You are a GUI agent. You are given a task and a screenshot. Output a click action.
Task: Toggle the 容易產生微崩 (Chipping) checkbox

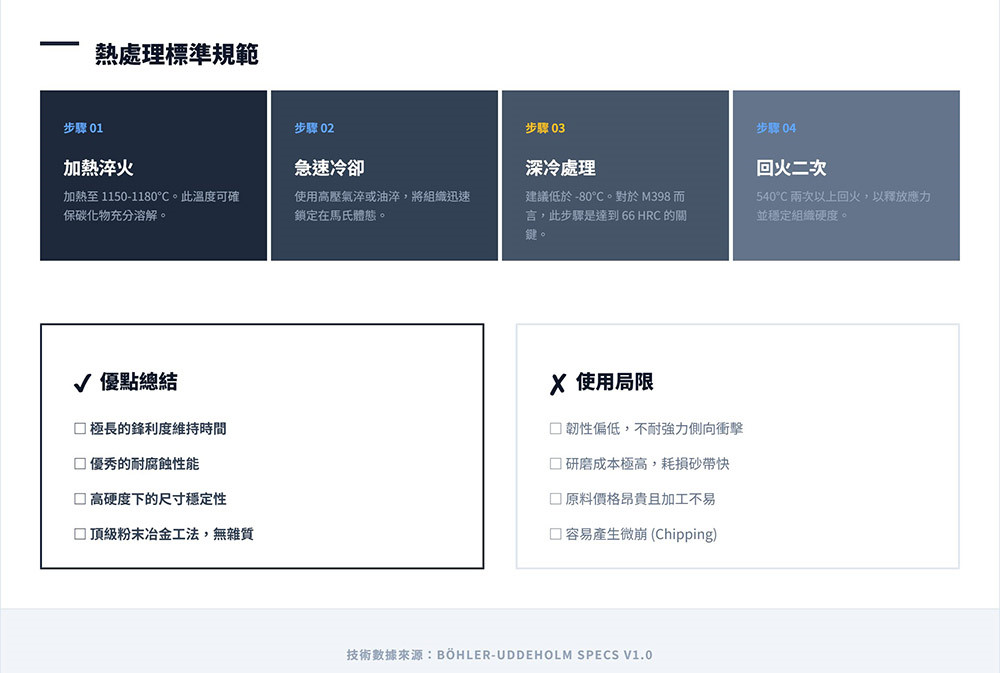click(x=555, y=534)
